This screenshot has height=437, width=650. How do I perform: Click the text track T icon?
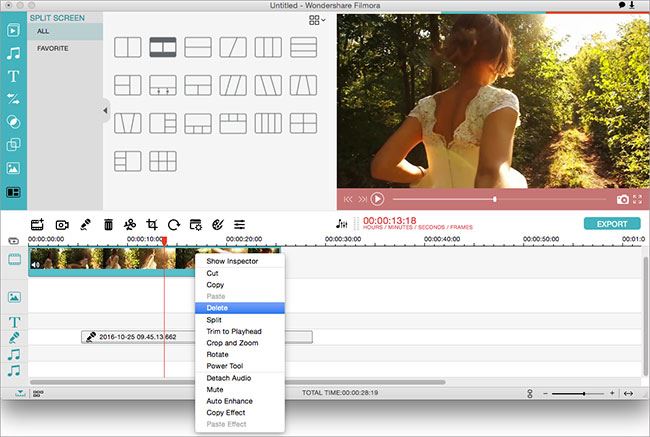[14, 322]
